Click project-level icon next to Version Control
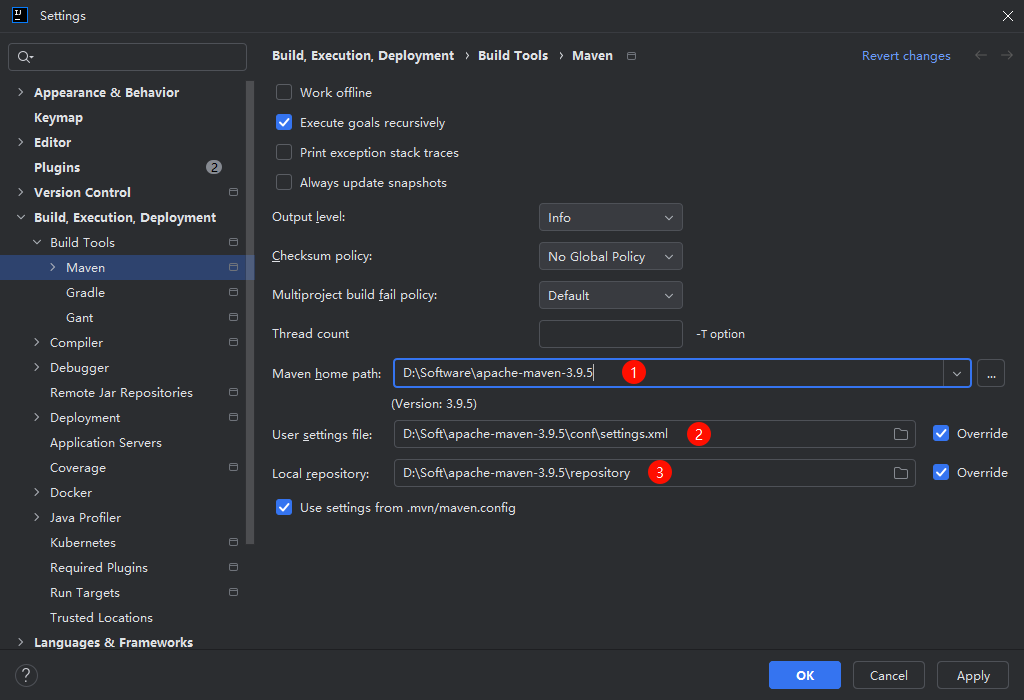 pos(233,192)
